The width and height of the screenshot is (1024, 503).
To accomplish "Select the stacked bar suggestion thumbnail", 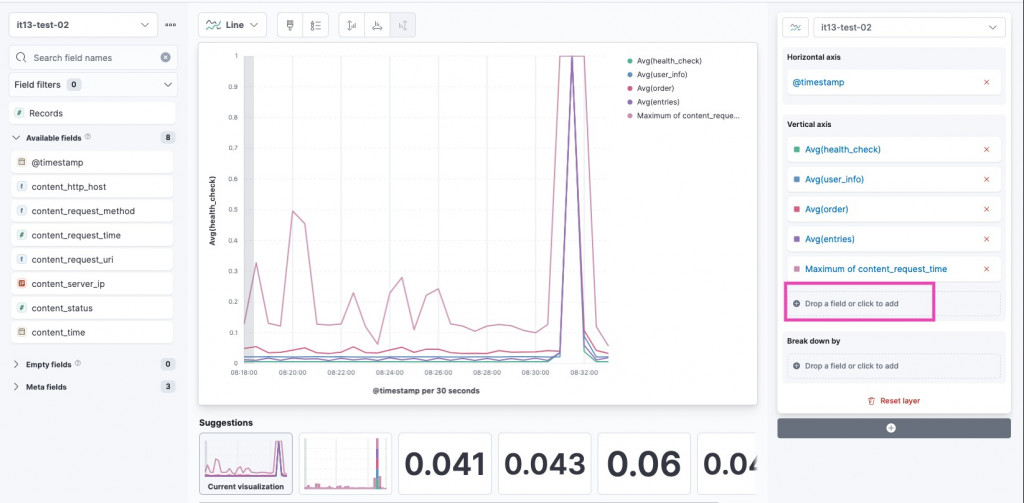I will pos(345,463).
